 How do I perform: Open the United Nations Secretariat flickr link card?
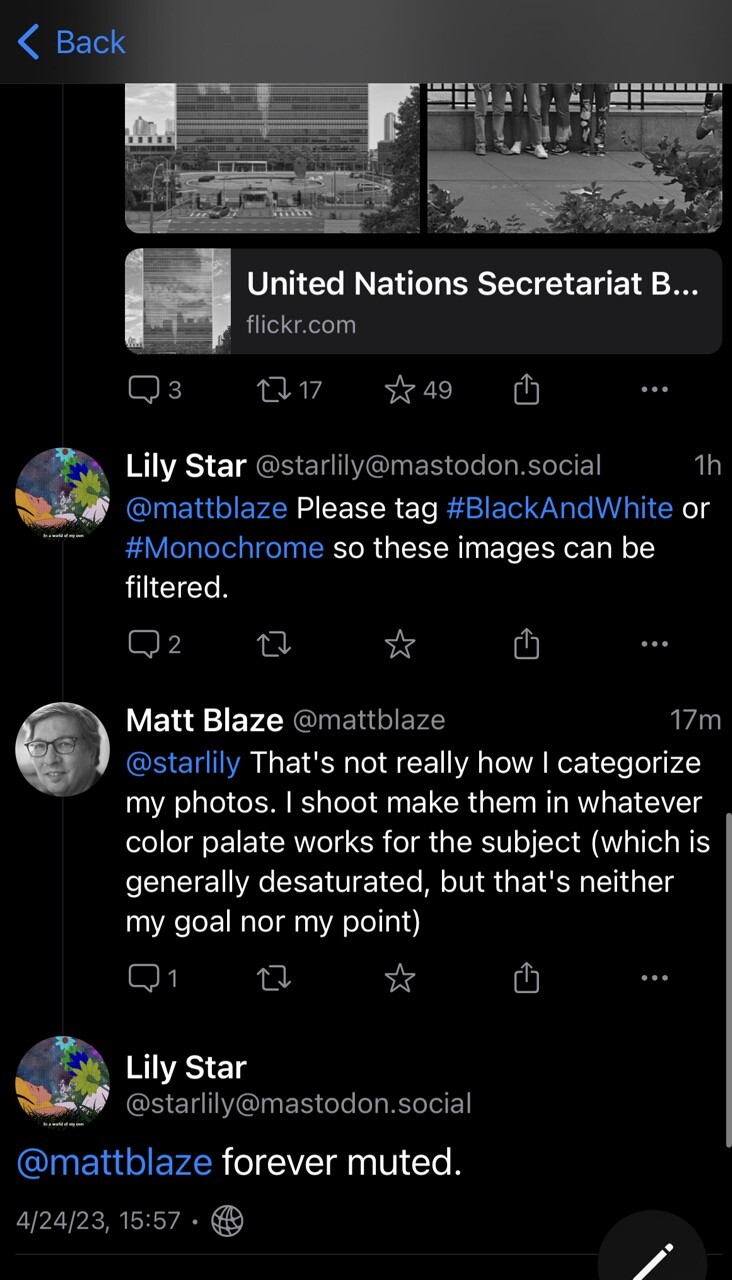click(x=423, y=301)
